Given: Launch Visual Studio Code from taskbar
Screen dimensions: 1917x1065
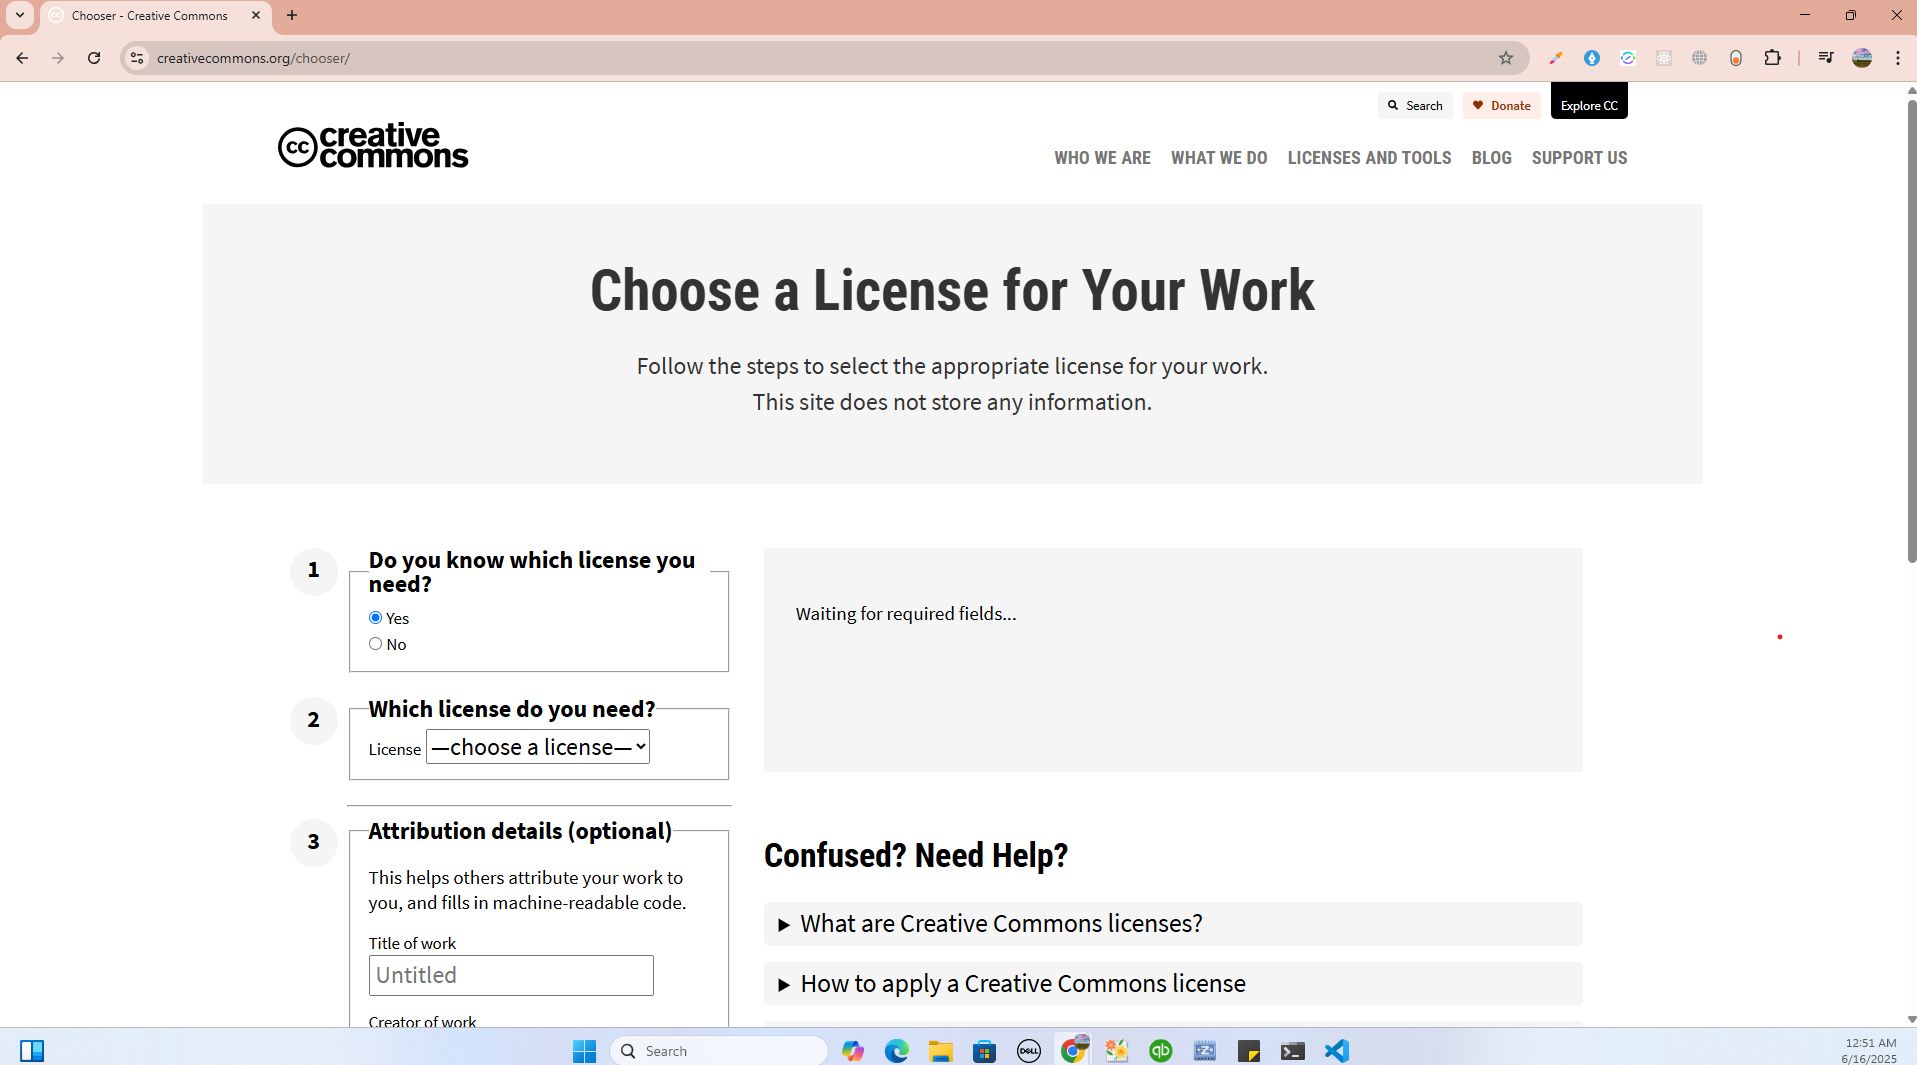Looking at the screenshot, I should [1336, 1051].
